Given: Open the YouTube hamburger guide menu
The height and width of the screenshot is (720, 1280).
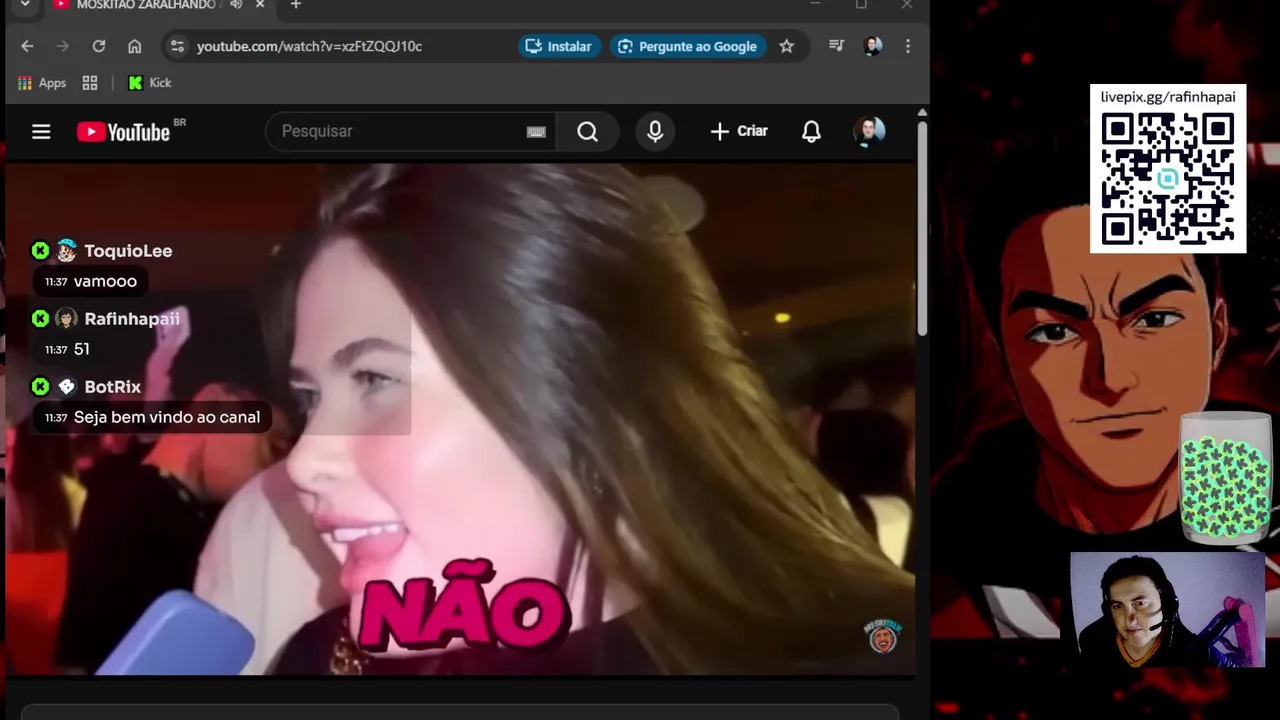Looking at the screenshot, I should (41, 131).
